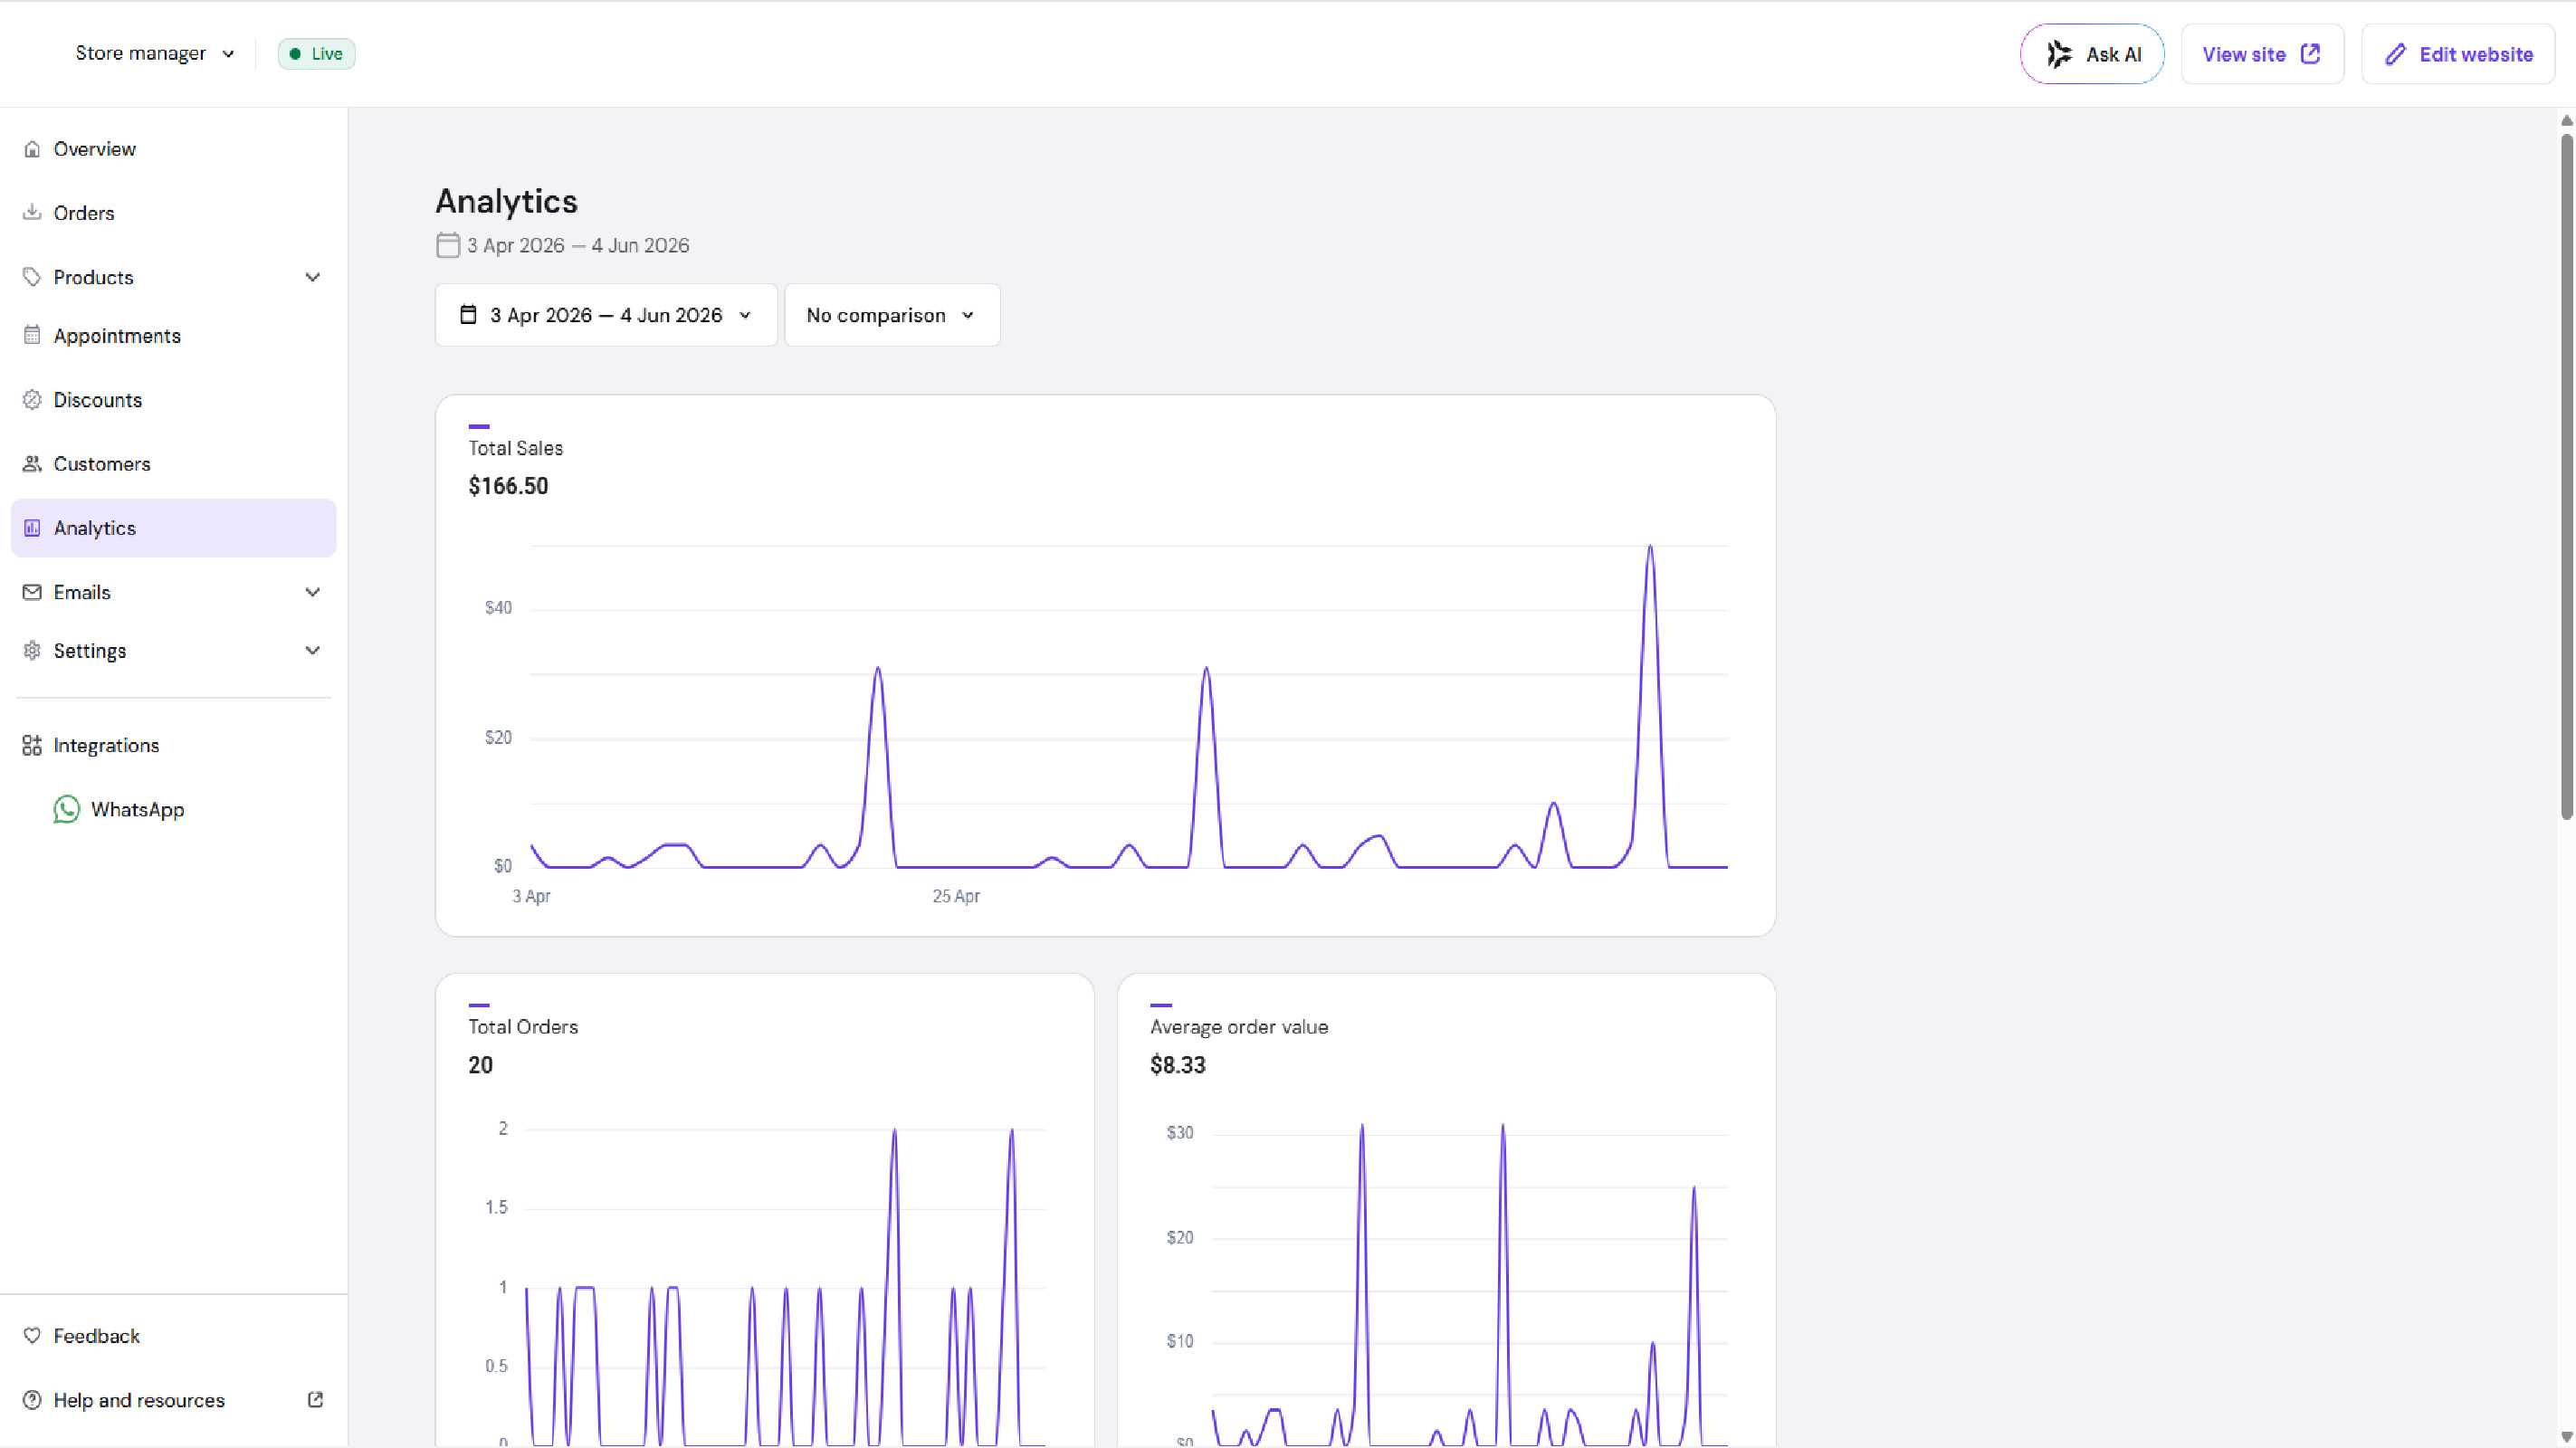Expand the Emails submenu chevron
Image resolution: width=2576 pixels, height=1448 pixels.
coord(313,592)
